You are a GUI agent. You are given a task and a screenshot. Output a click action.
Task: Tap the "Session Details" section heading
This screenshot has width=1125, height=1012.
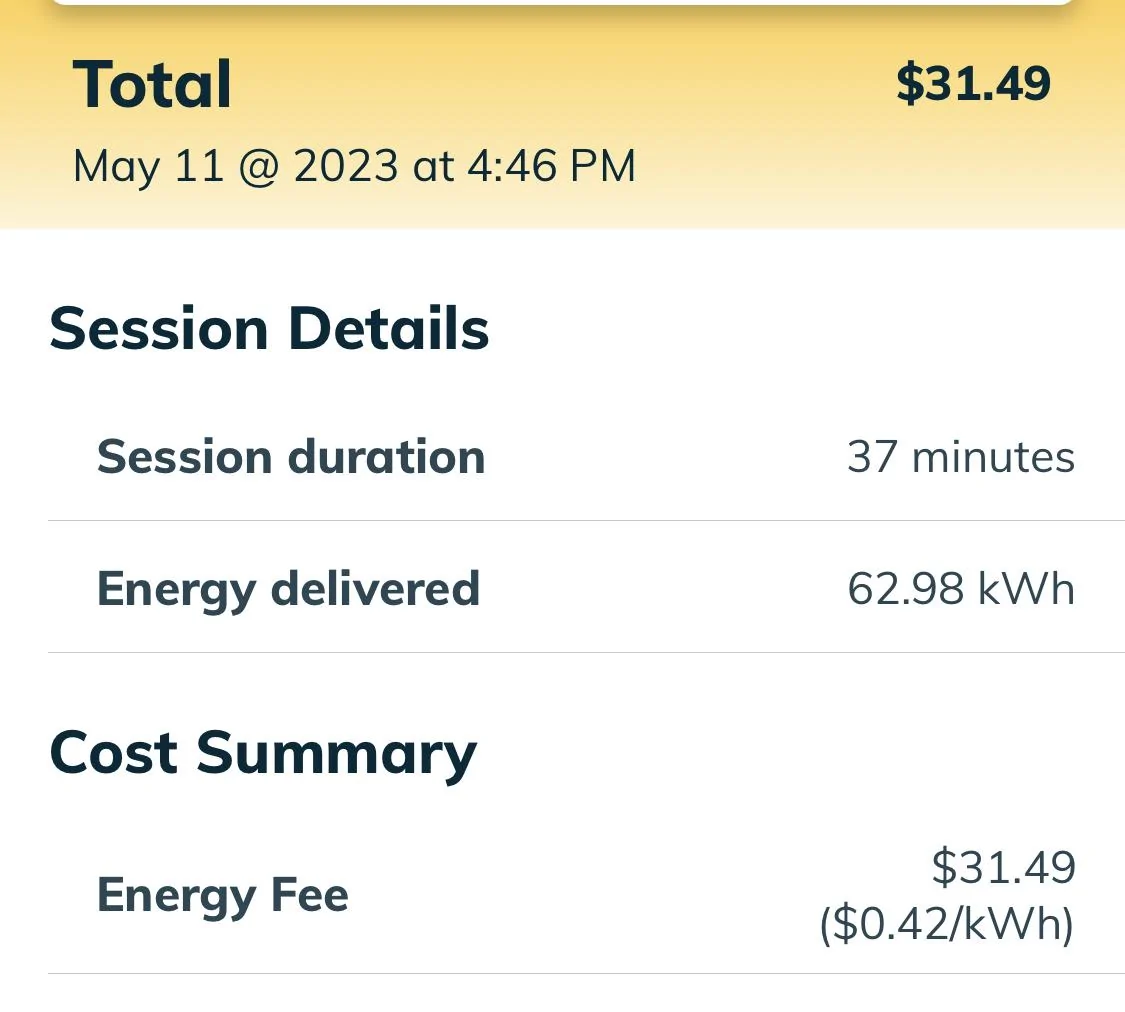269,329
